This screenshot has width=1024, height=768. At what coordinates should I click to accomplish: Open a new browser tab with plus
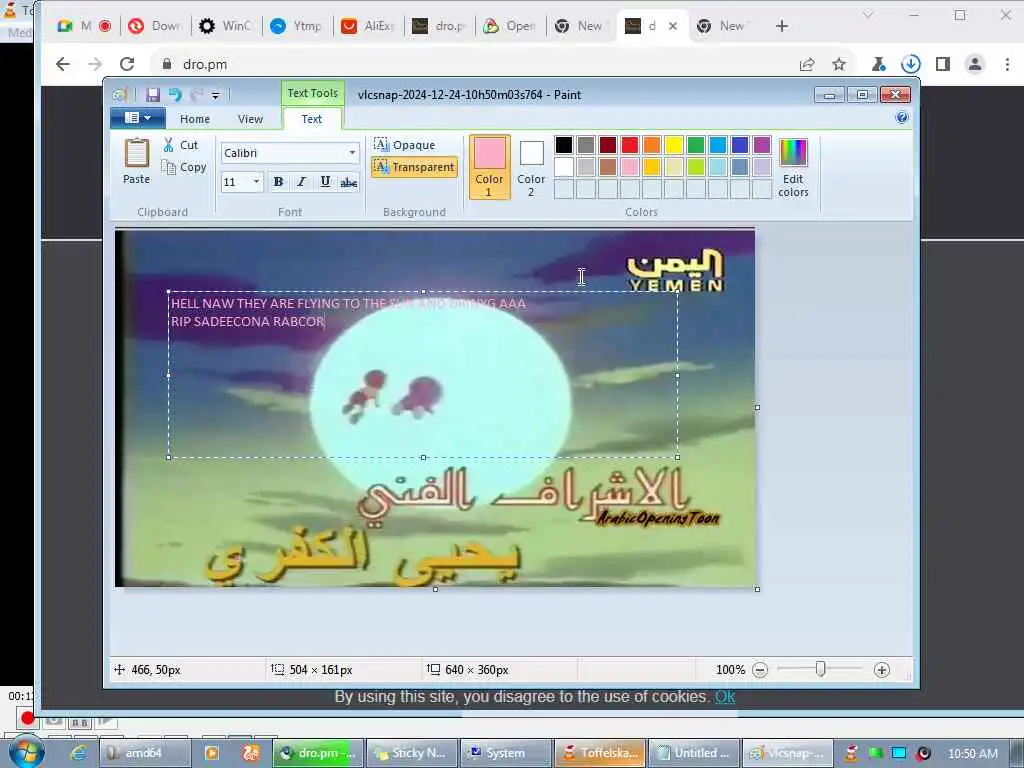point(782,26)
